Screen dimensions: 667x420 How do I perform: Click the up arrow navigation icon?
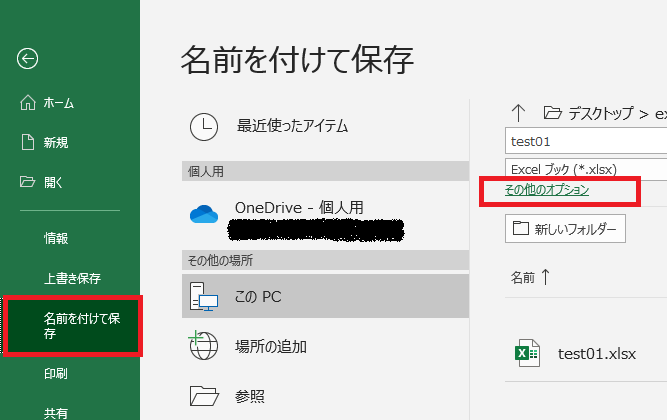click(517, 112)
